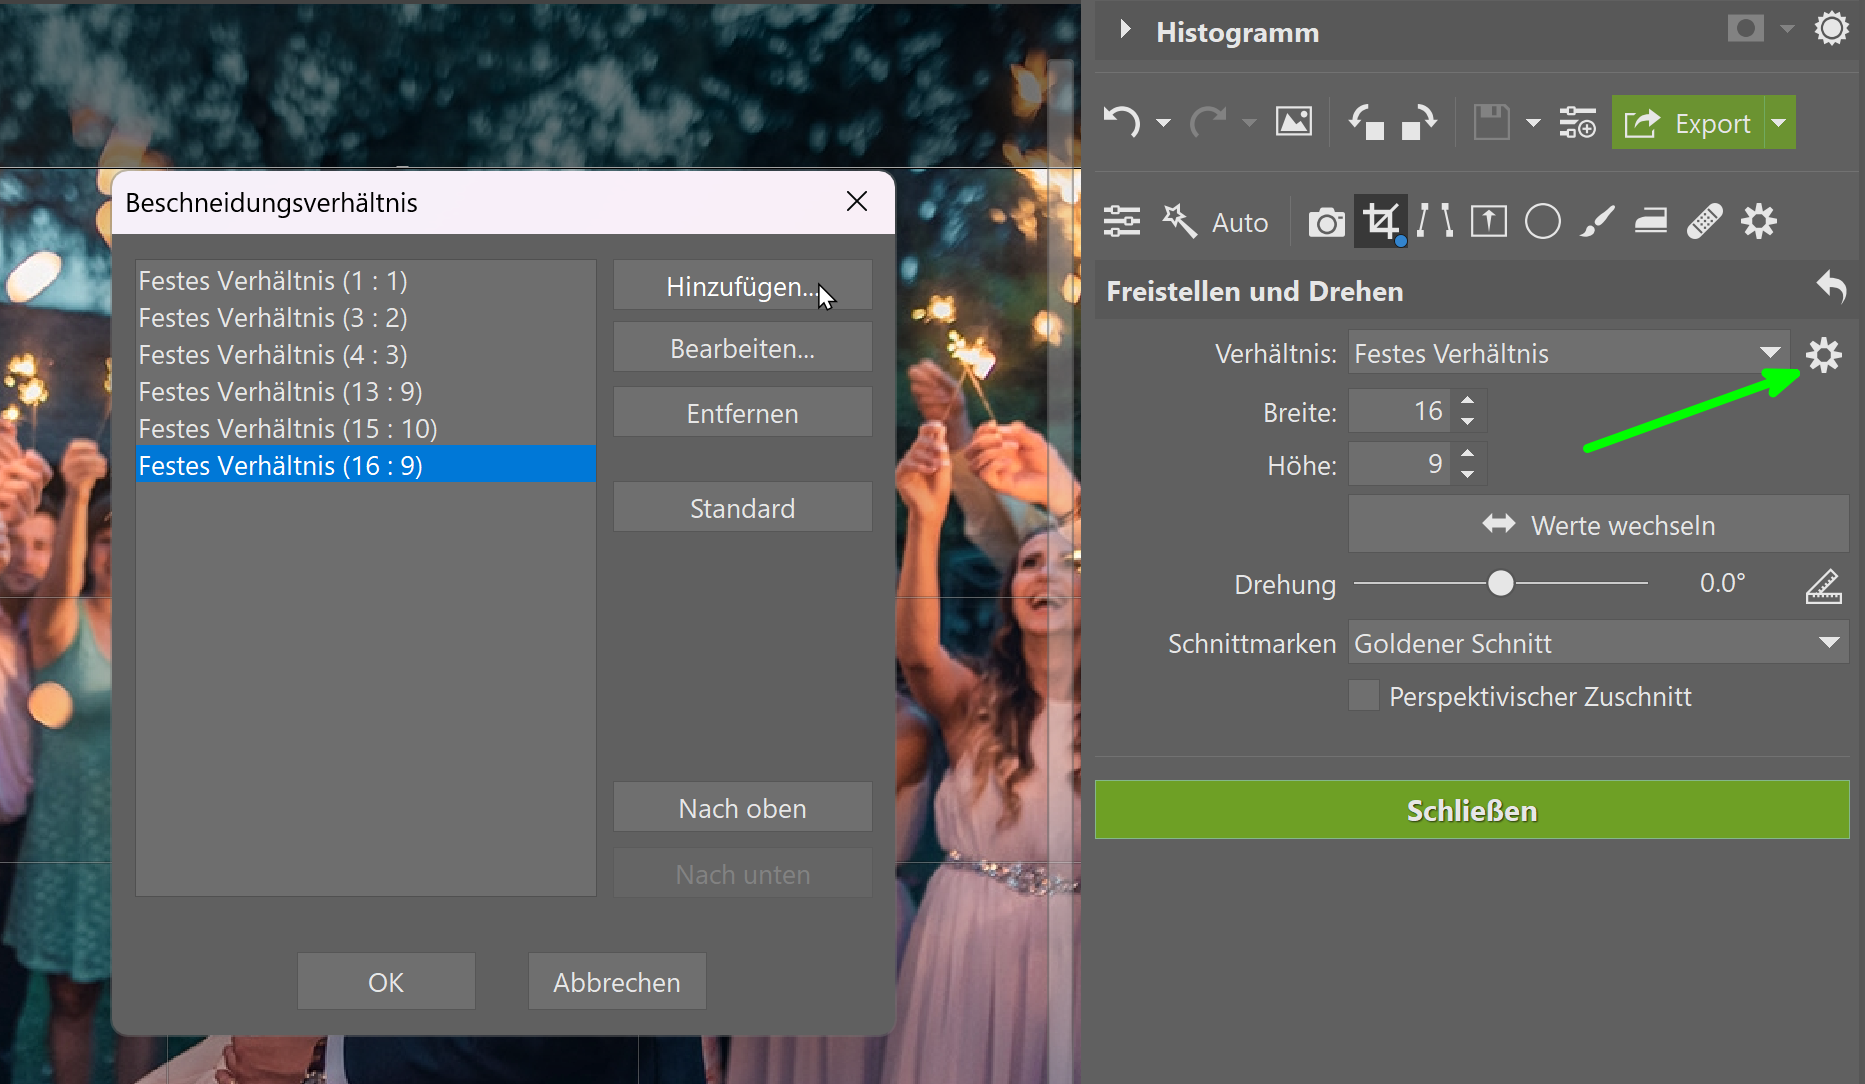Viewport: 1865px width, 1084px height.
Task: Click Werte wechseln button
Action: (1598, 524)
